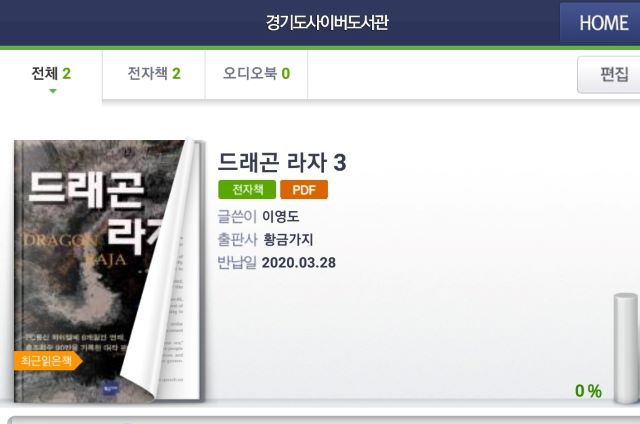The image size is (640, 424).
Task: Click the 0 % progress indicator
Action: [588, 391]
